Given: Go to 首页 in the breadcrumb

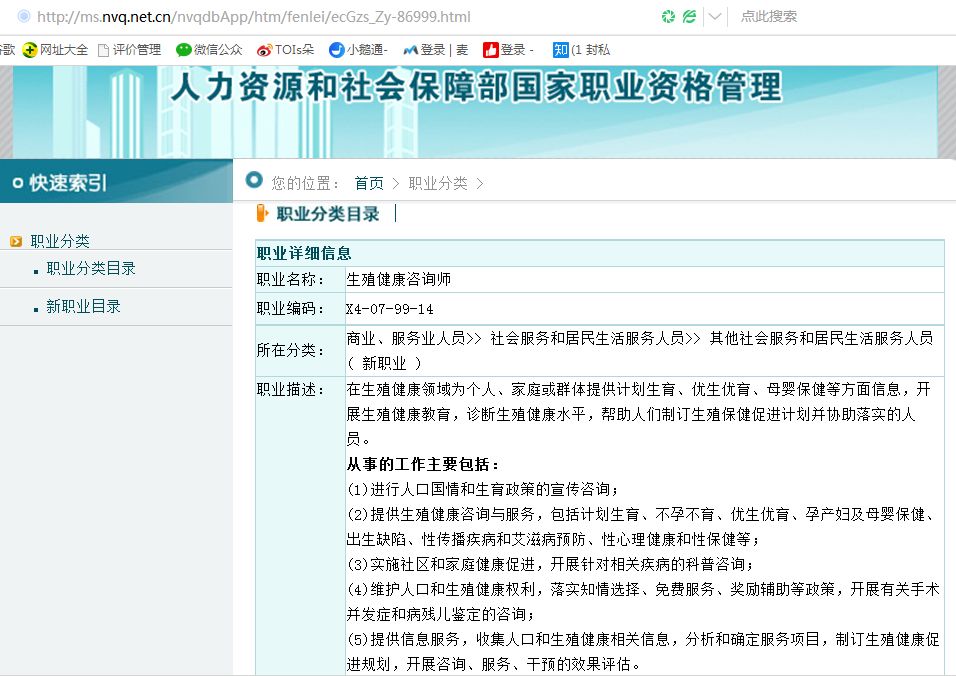Looking at the screenshot, I should point(368,183).
